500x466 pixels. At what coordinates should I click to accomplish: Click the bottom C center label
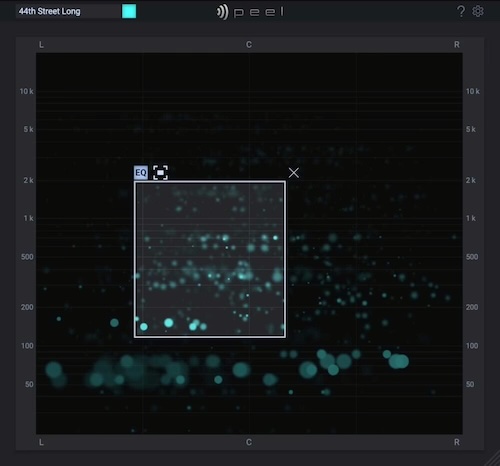249,442
